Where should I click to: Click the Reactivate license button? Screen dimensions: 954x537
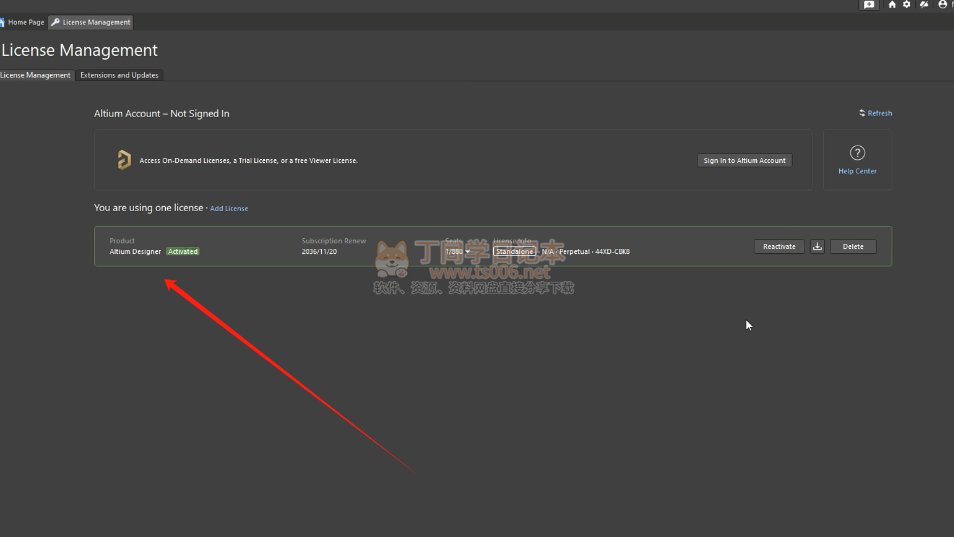pos(779,246)
